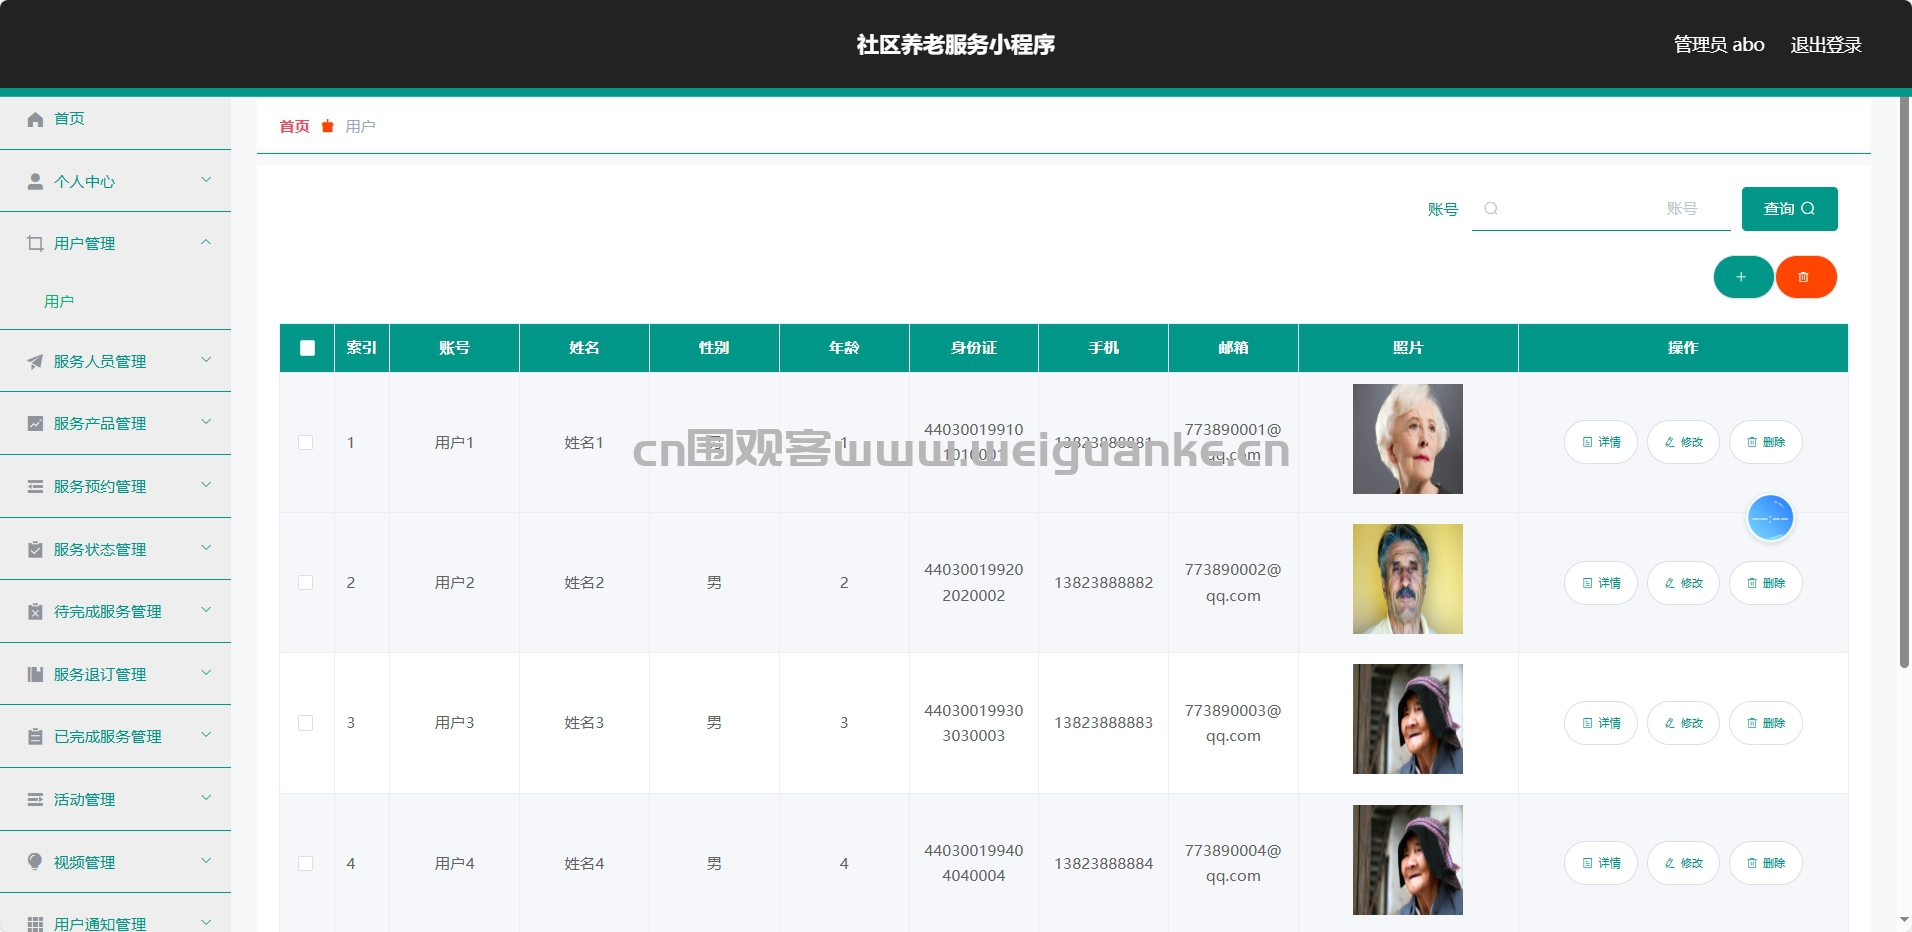Click 删除 button for 用户4
This screenshot has height=932, width=1912.
click(x=1765, y=863)
